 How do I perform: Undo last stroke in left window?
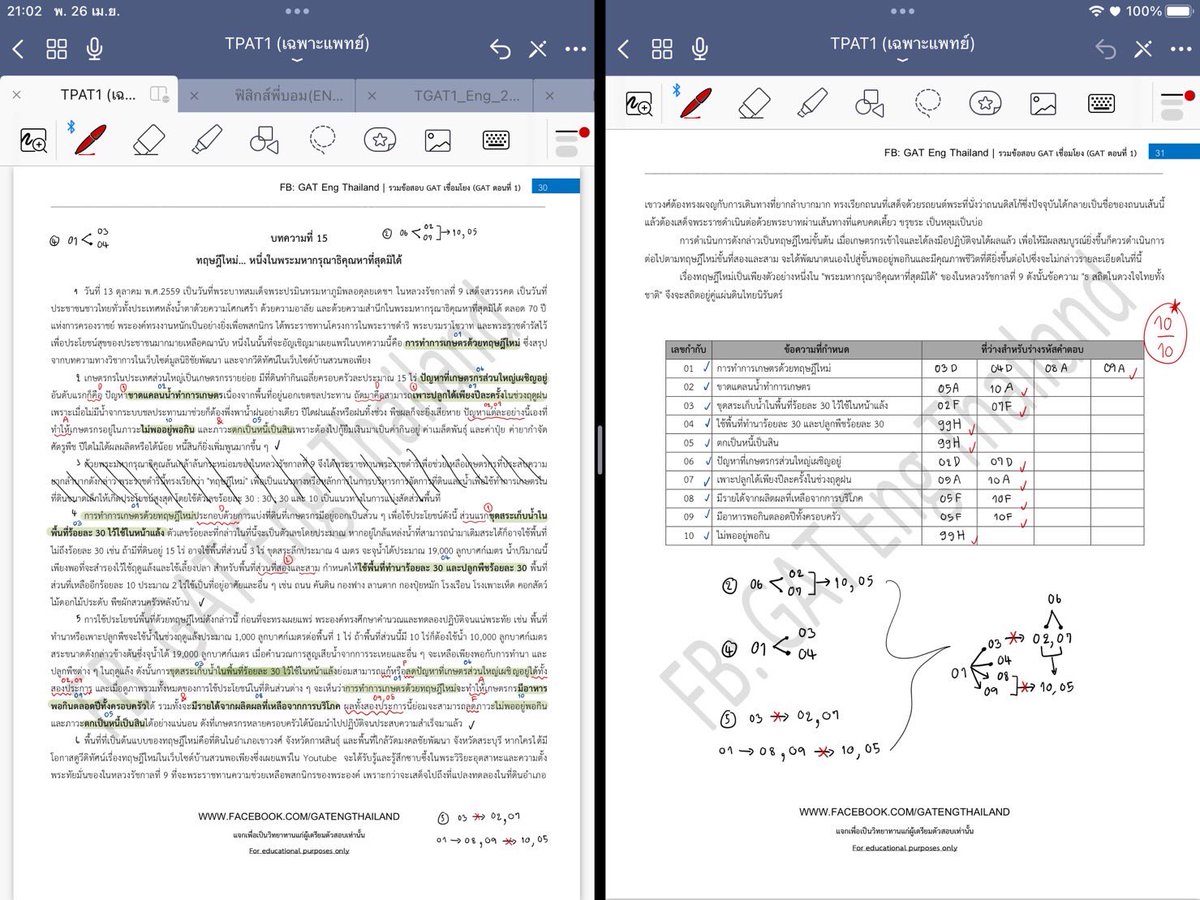(x=500, y=49)
